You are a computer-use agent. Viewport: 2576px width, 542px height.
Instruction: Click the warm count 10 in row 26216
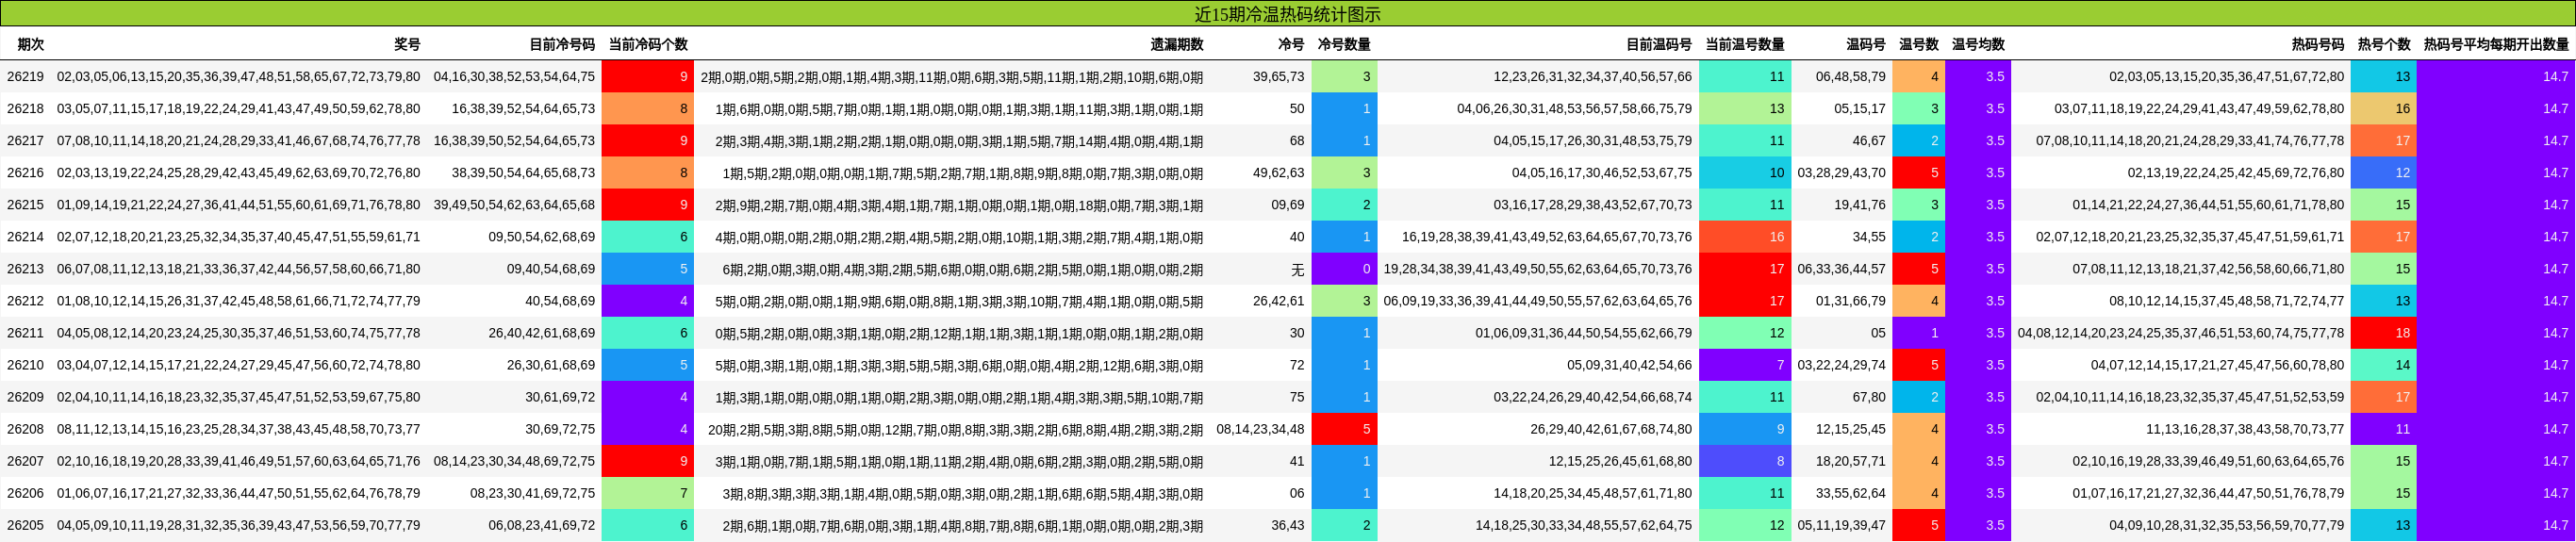[x=1745, y=173]
